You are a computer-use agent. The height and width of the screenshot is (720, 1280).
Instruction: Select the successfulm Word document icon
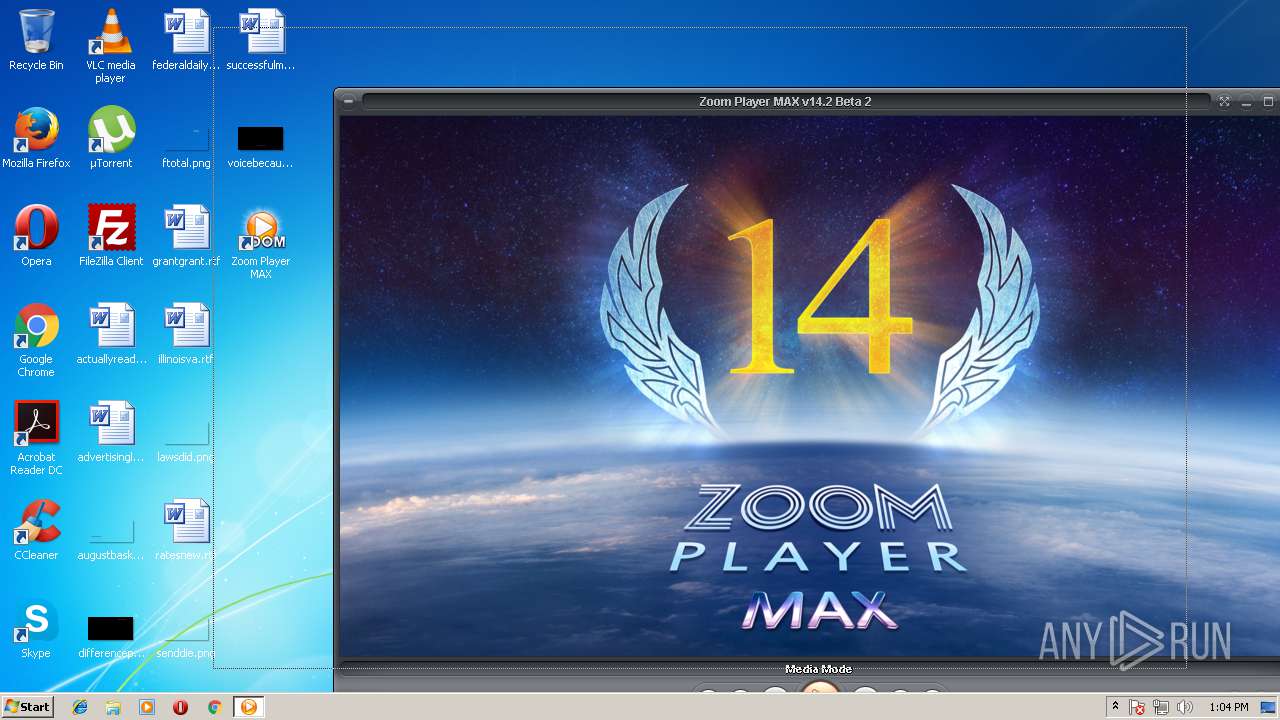pos(261,40)
